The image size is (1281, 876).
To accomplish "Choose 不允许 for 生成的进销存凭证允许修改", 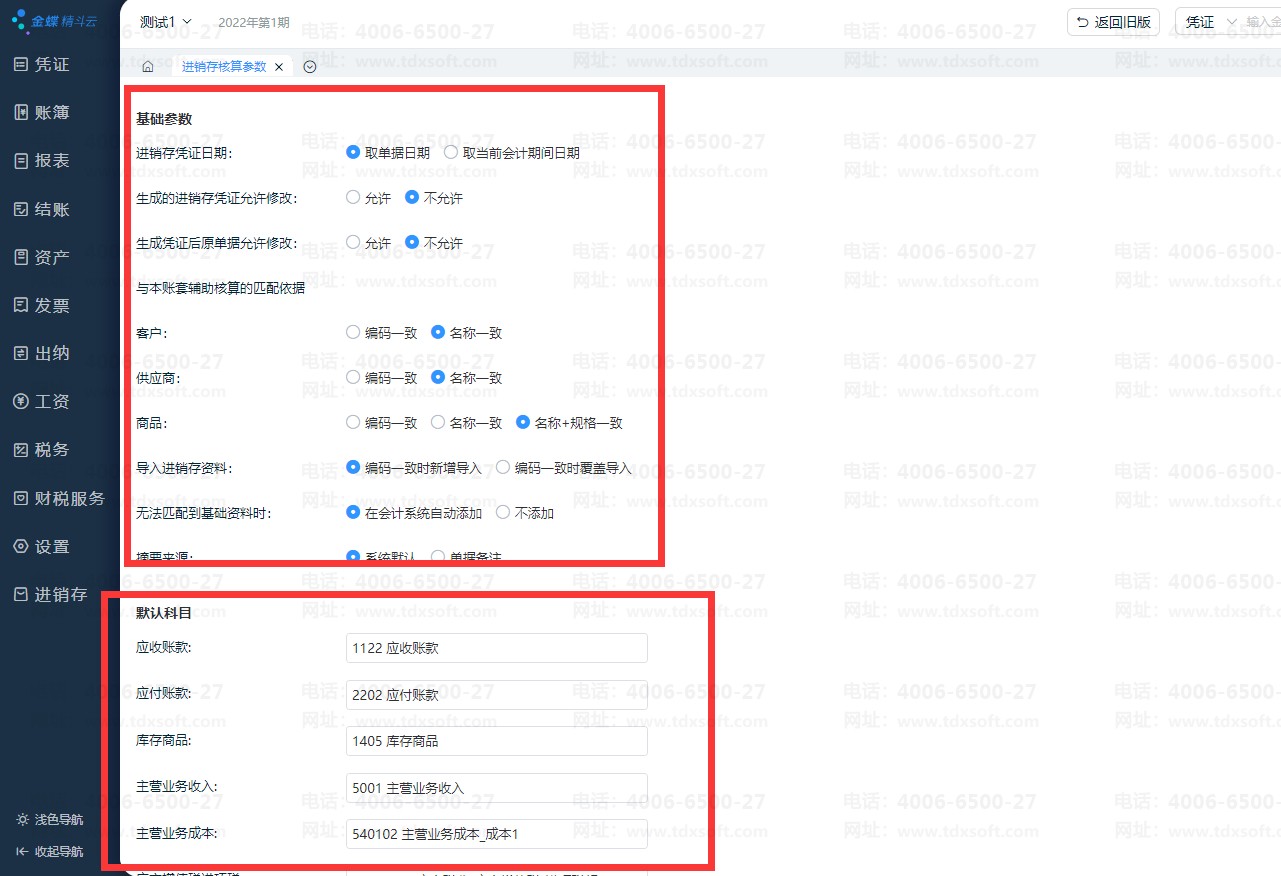I will click(434, 198).
